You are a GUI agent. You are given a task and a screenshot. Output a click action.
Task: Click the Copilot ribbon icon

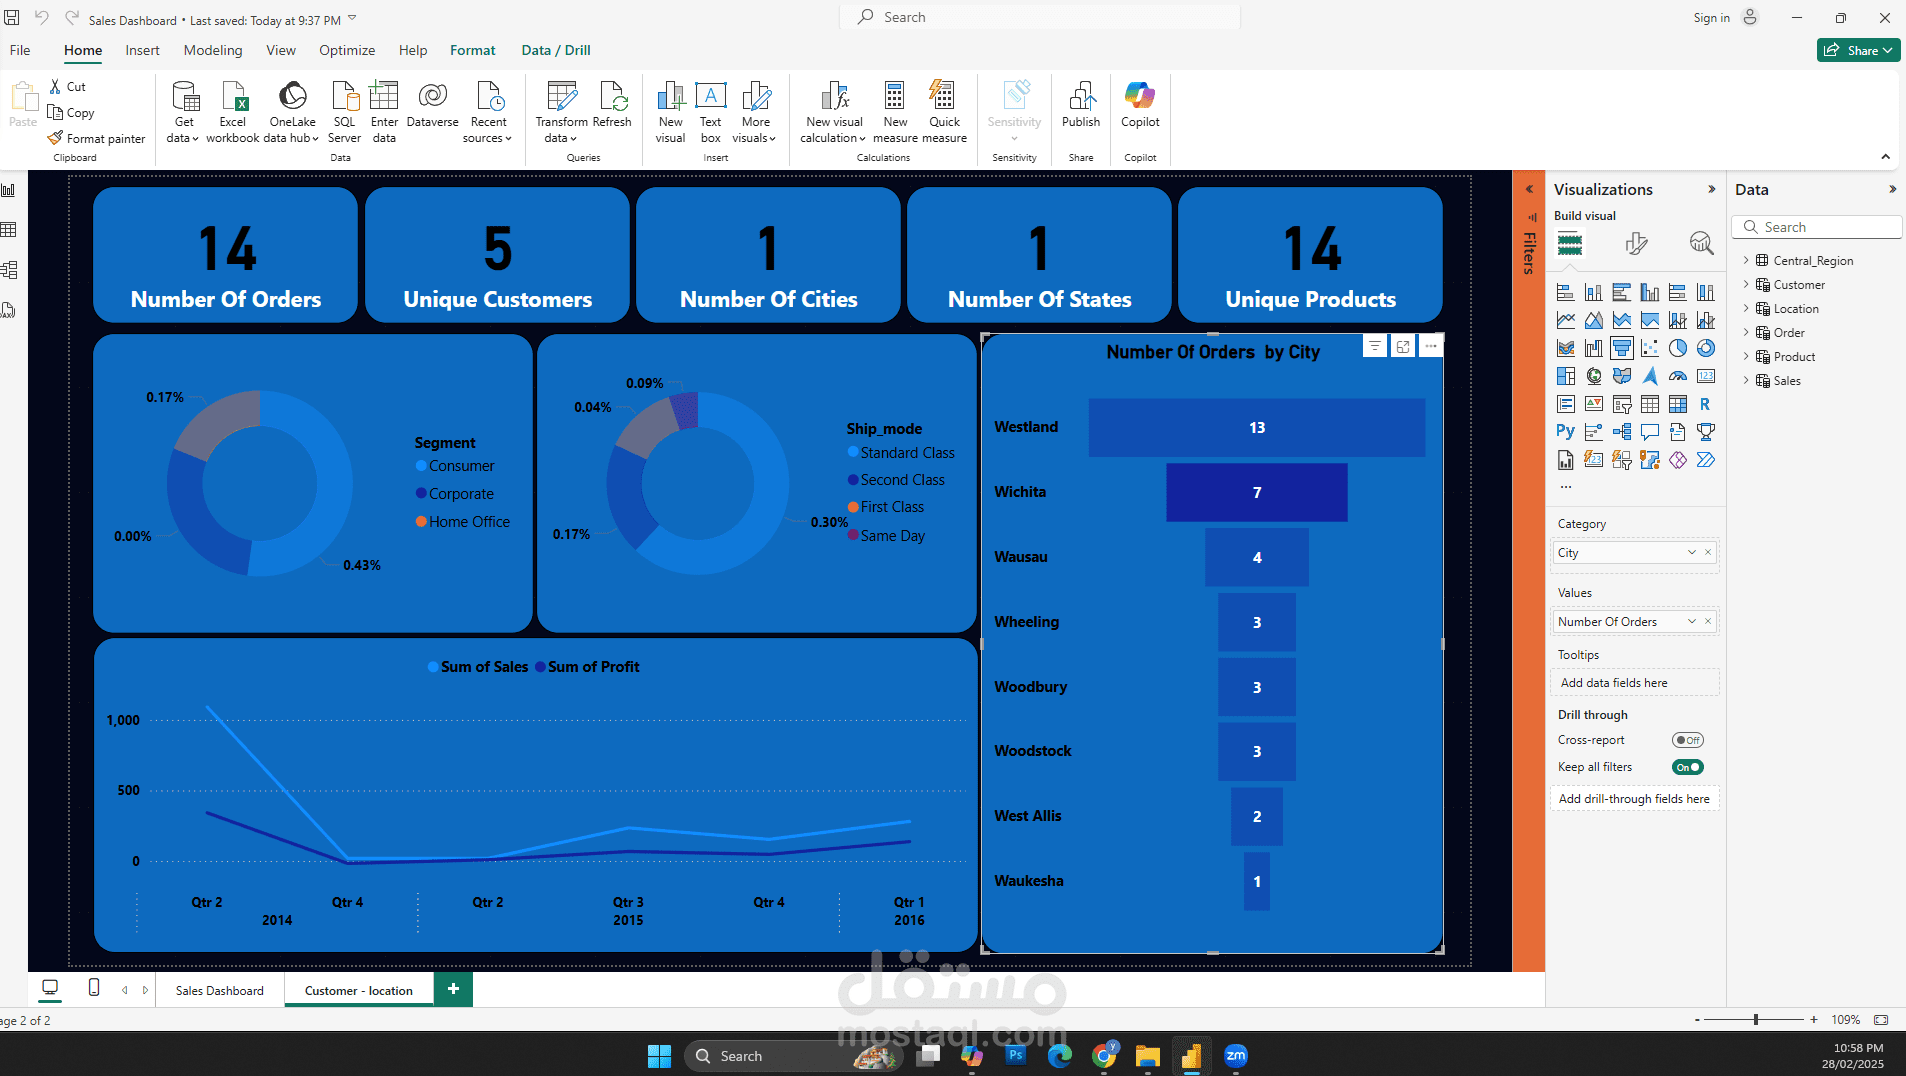(x=1140, y=105)
